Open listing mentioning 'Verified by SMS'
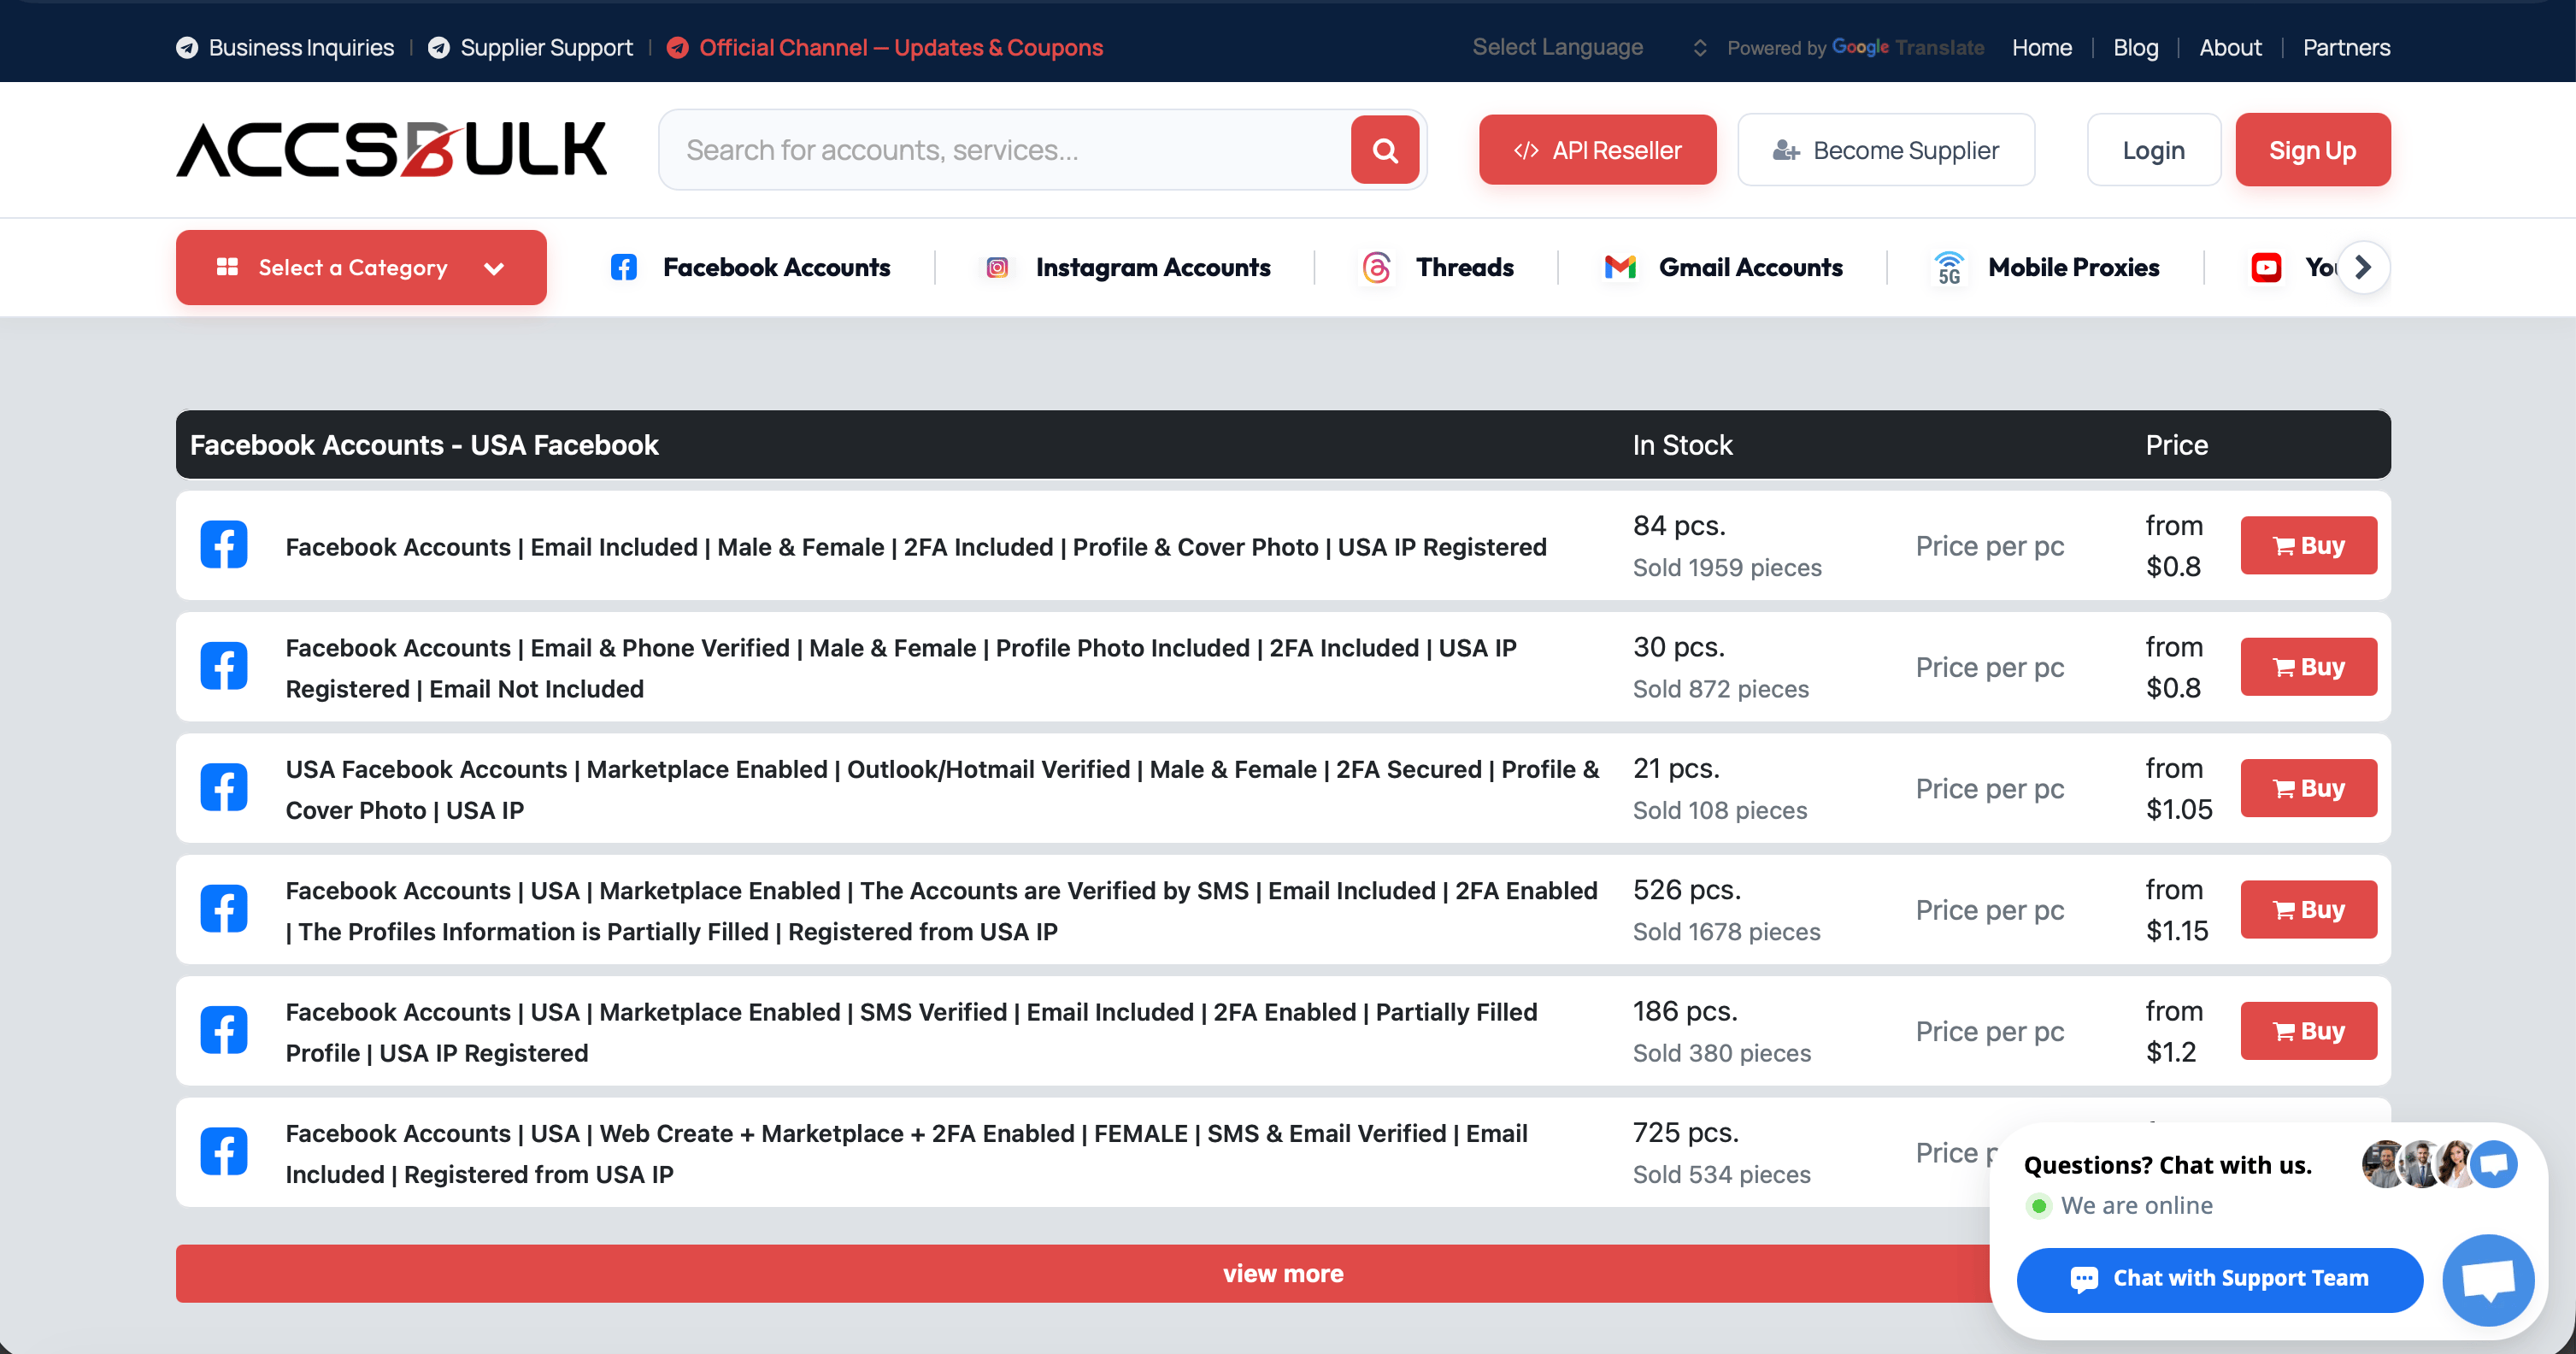 tap(941, 911)
